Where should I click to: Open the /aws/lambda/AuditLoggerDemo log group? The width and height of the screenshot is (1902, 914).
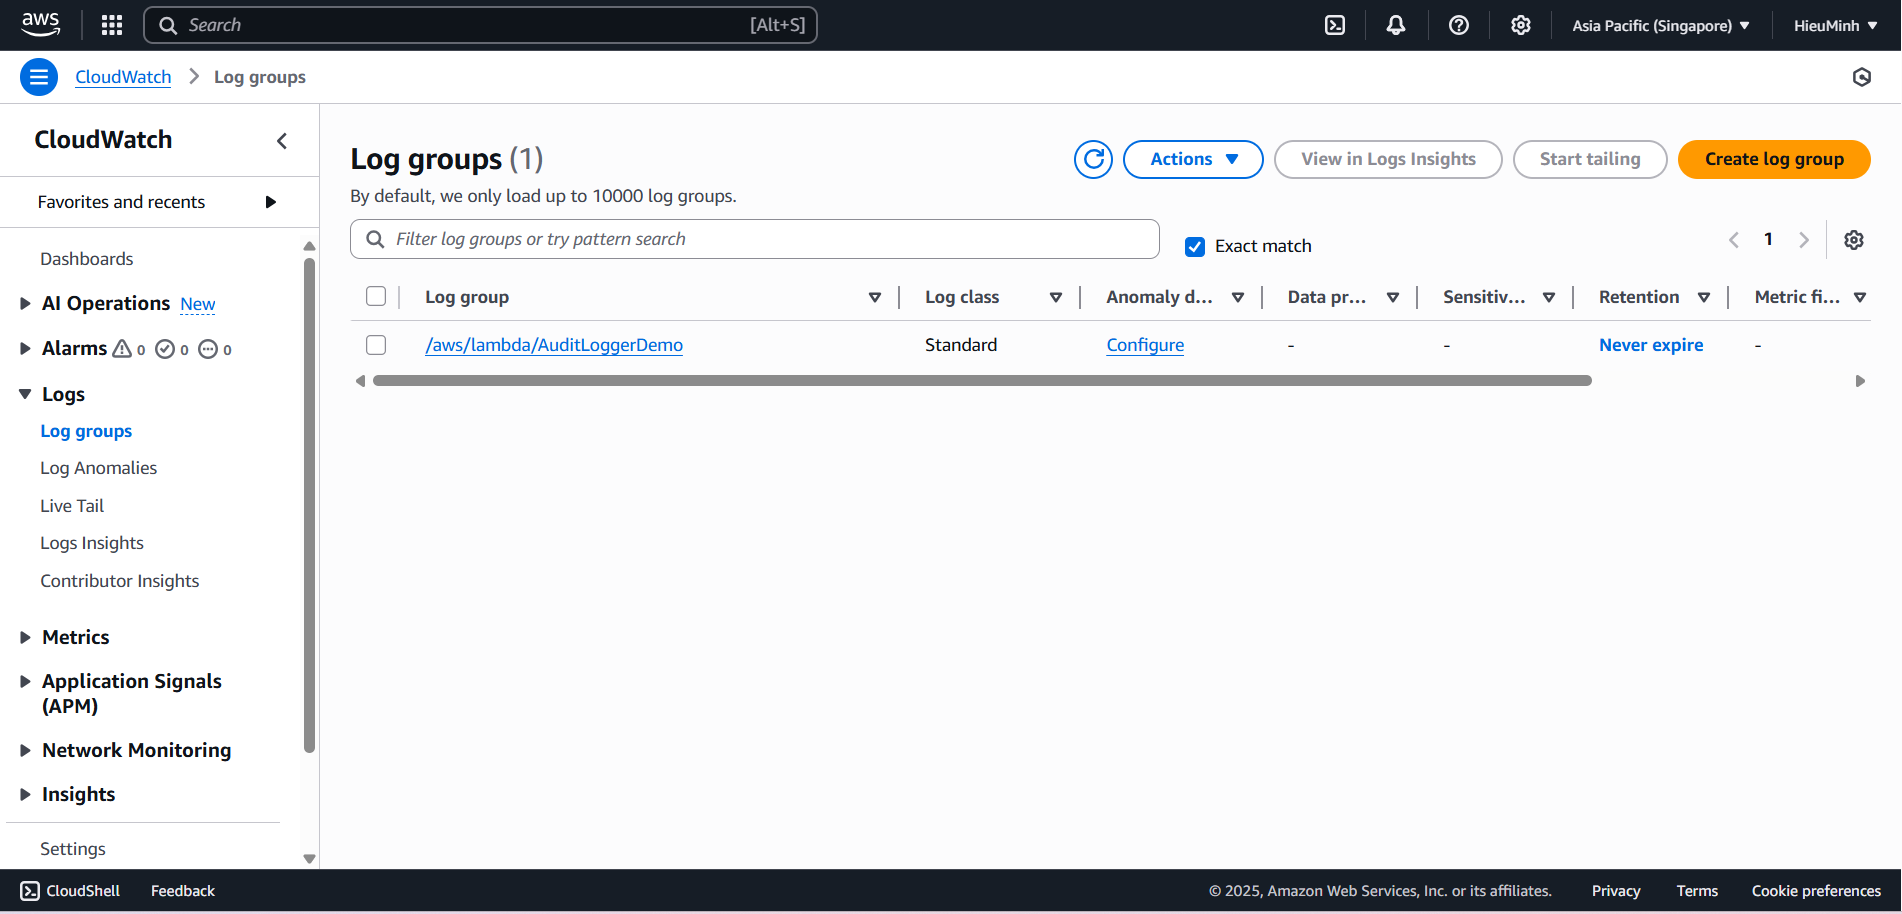[554, 345]
